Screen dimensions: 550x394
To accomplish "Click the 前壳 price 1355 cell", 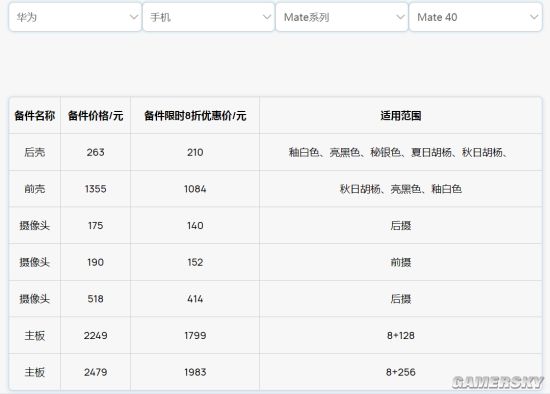I will (95, 189).
